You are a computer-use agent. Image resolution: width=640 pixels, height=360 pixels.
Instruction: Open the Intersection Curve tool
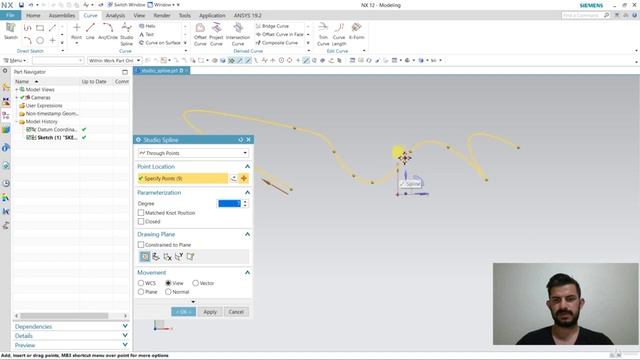tap(238, 34)
